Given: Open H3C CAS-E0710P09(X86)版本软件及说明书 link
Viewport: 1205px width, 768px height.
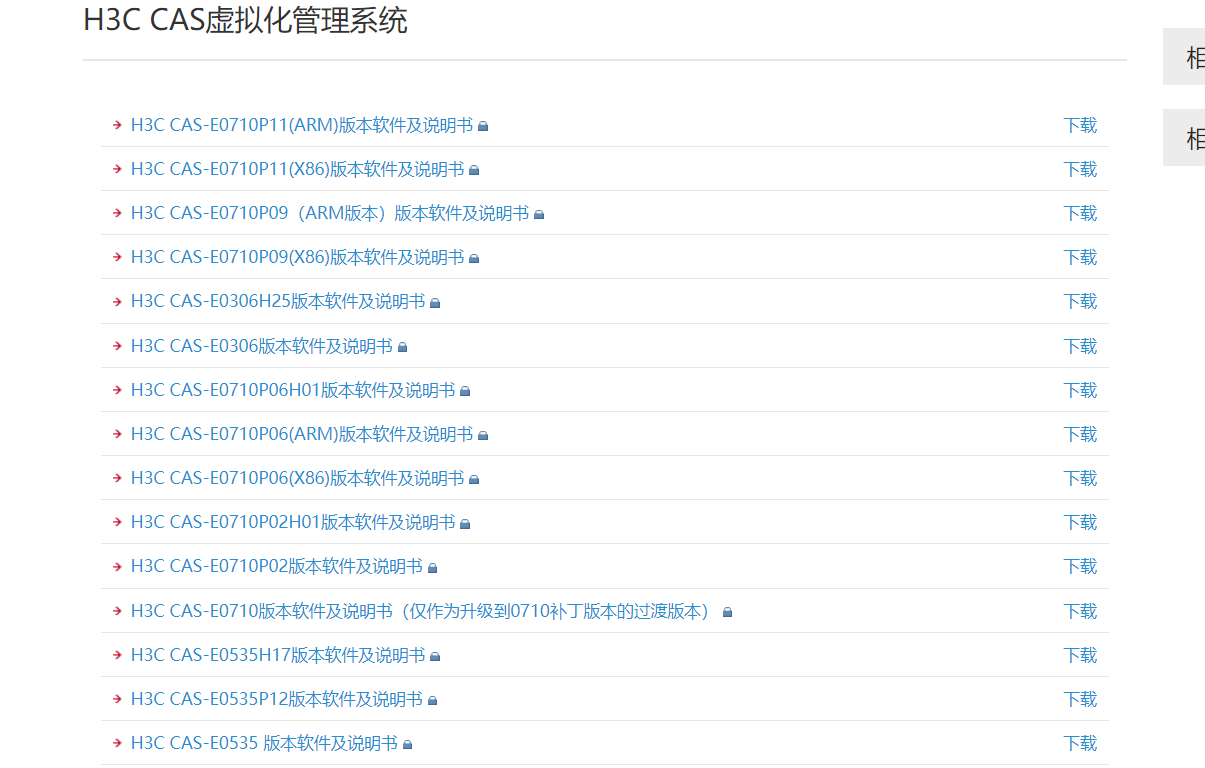Looking at the screenshot, I should 298,257.
